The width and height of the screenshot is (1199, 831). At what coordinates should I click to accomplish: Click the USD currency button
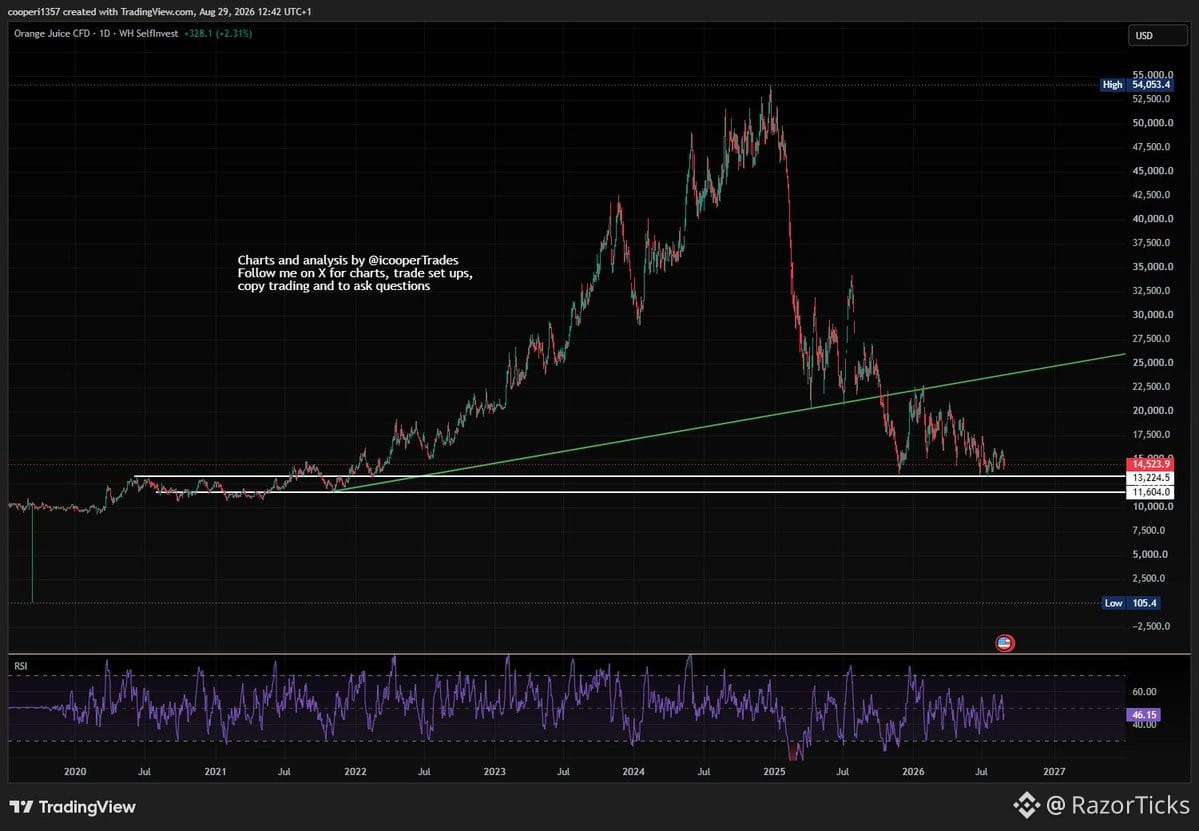[x=1156, y=35]
